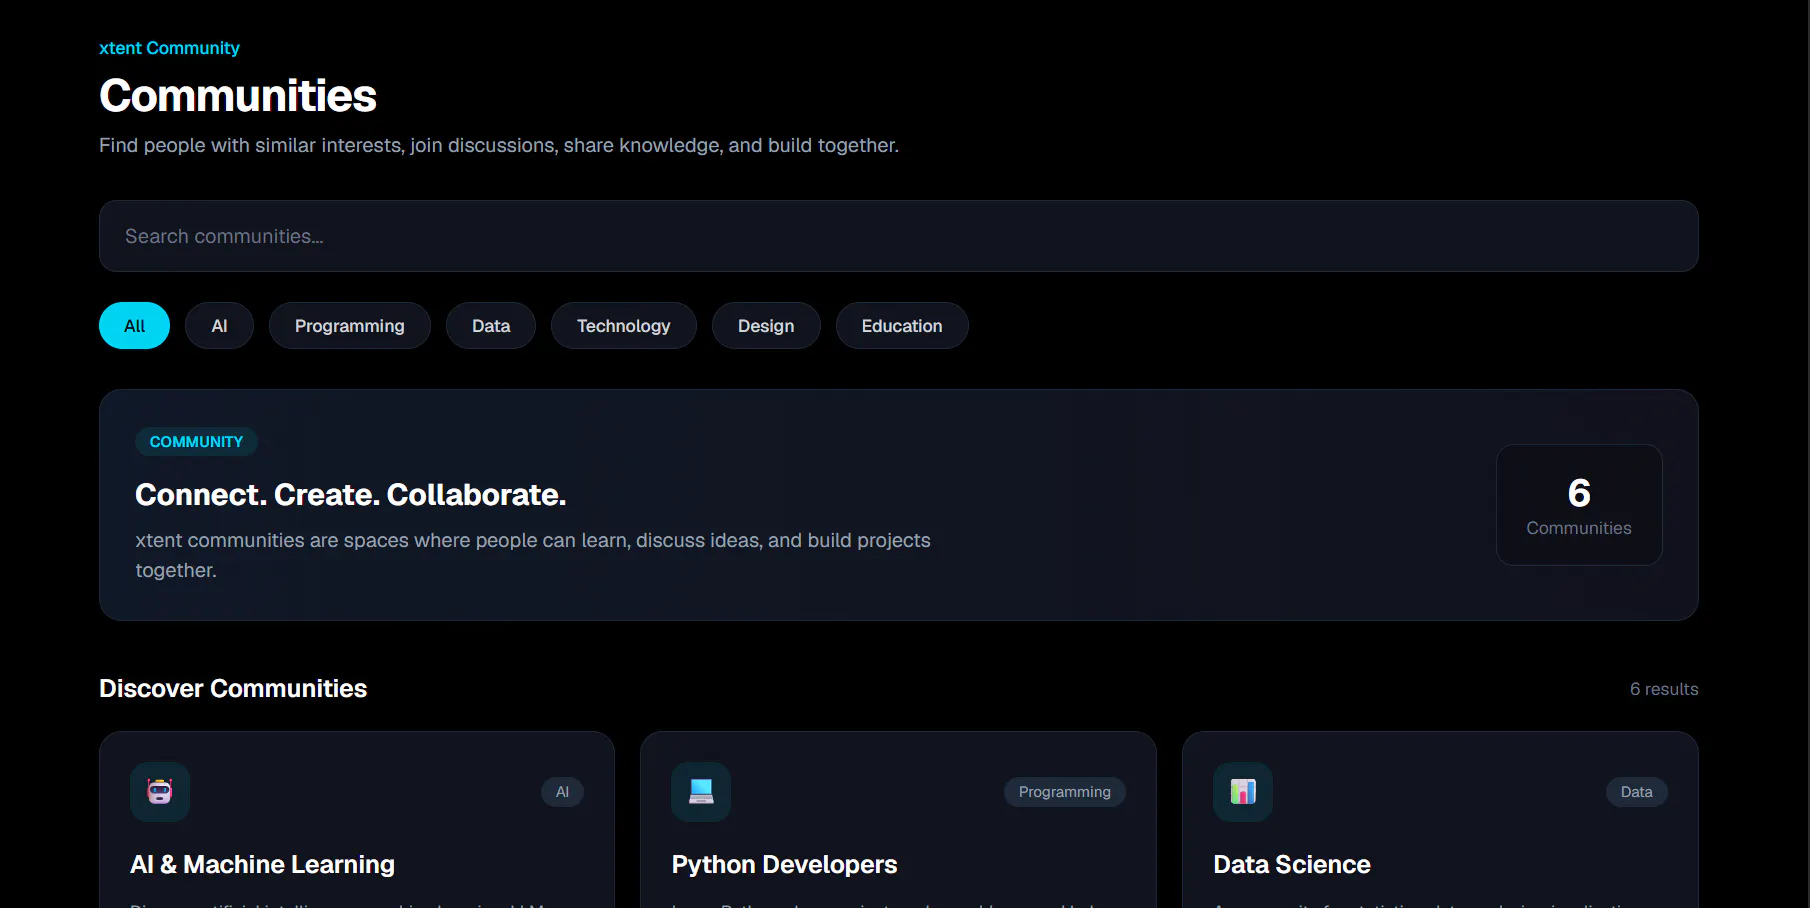The height and width of the screenshot is (908, 1810).
Task: Click the Data tag on Data Science card
Action: pos(1637,792)
